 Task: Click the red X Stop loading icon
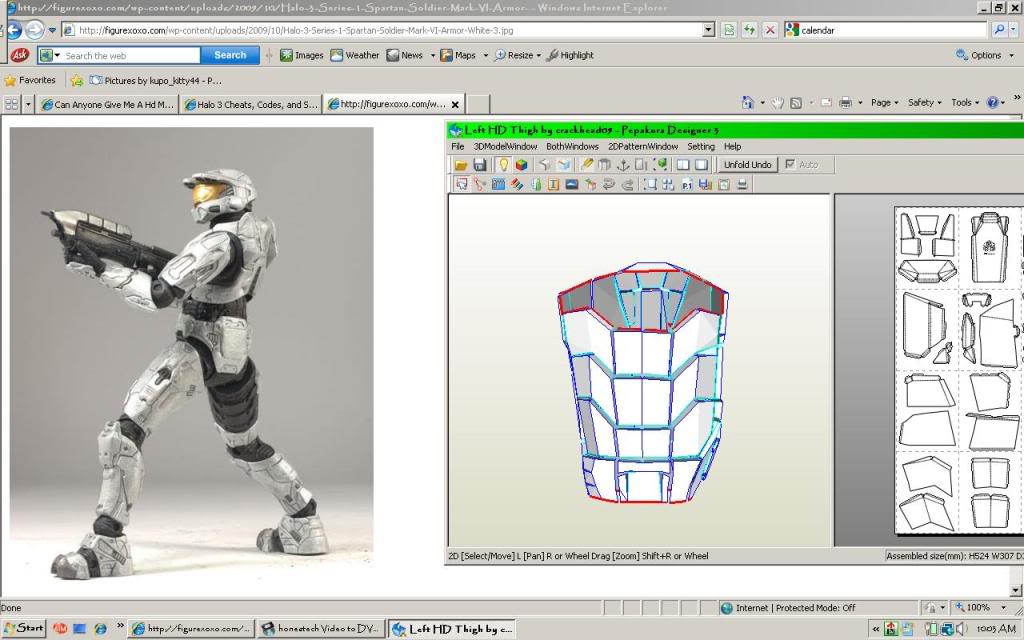click(770, 30)
